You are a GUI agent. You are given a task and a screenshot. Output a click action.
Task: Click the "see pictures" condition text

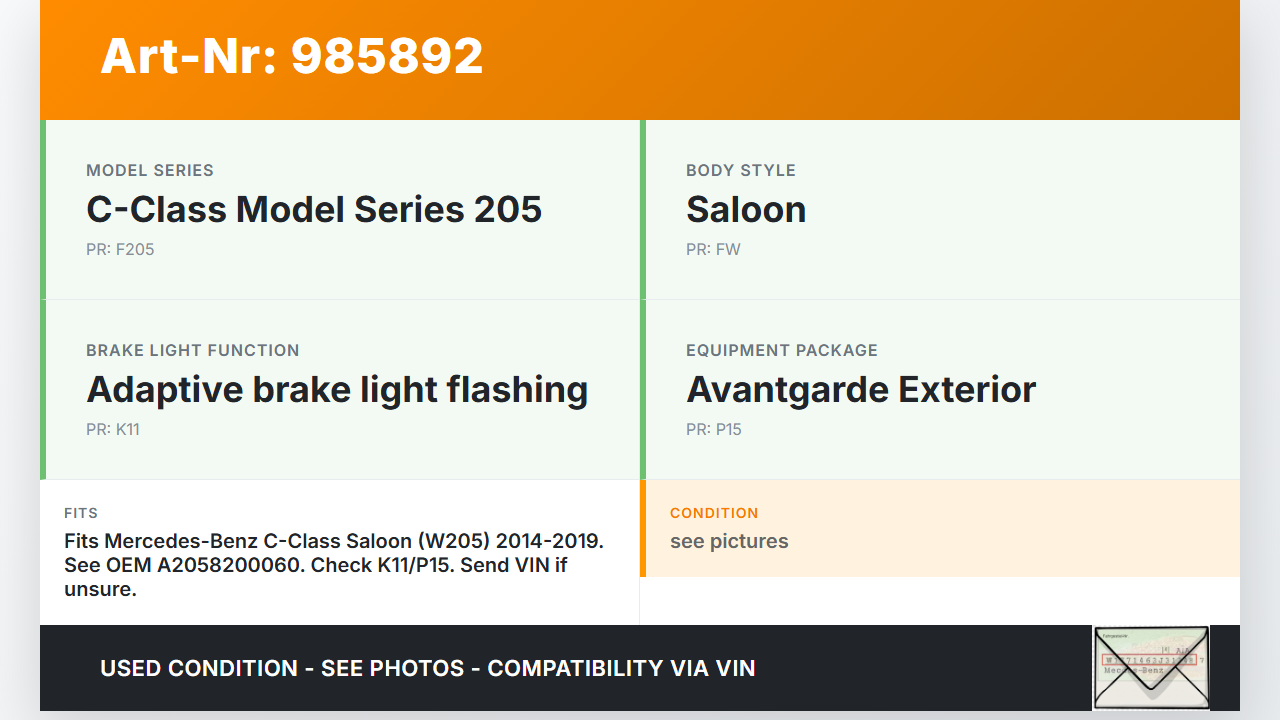(x=729, y=542)
